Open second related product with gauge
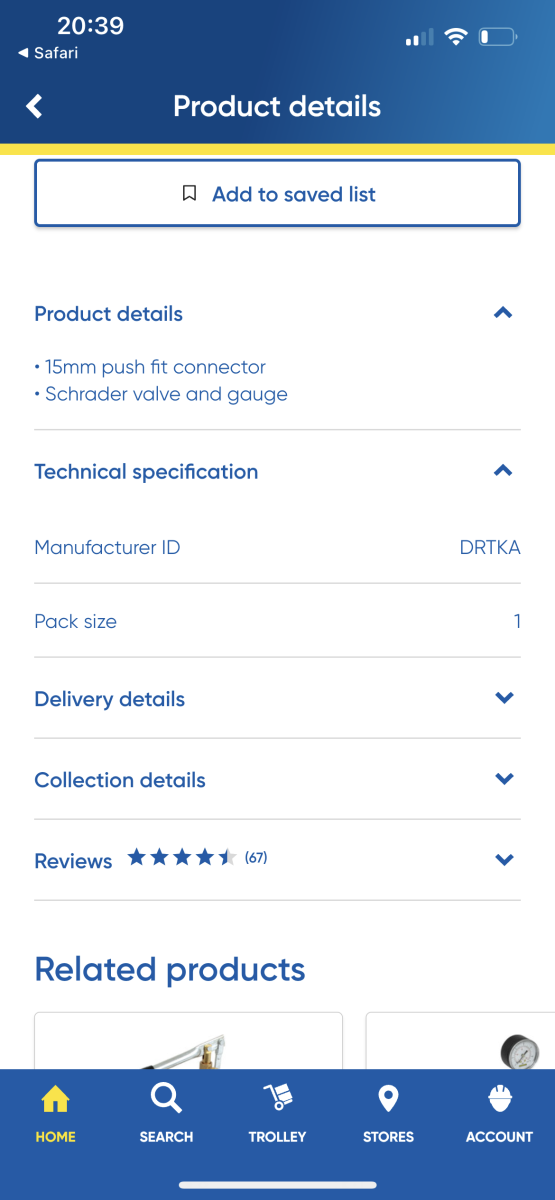This screenshot has height=1200, width=555. (460, 1040)
